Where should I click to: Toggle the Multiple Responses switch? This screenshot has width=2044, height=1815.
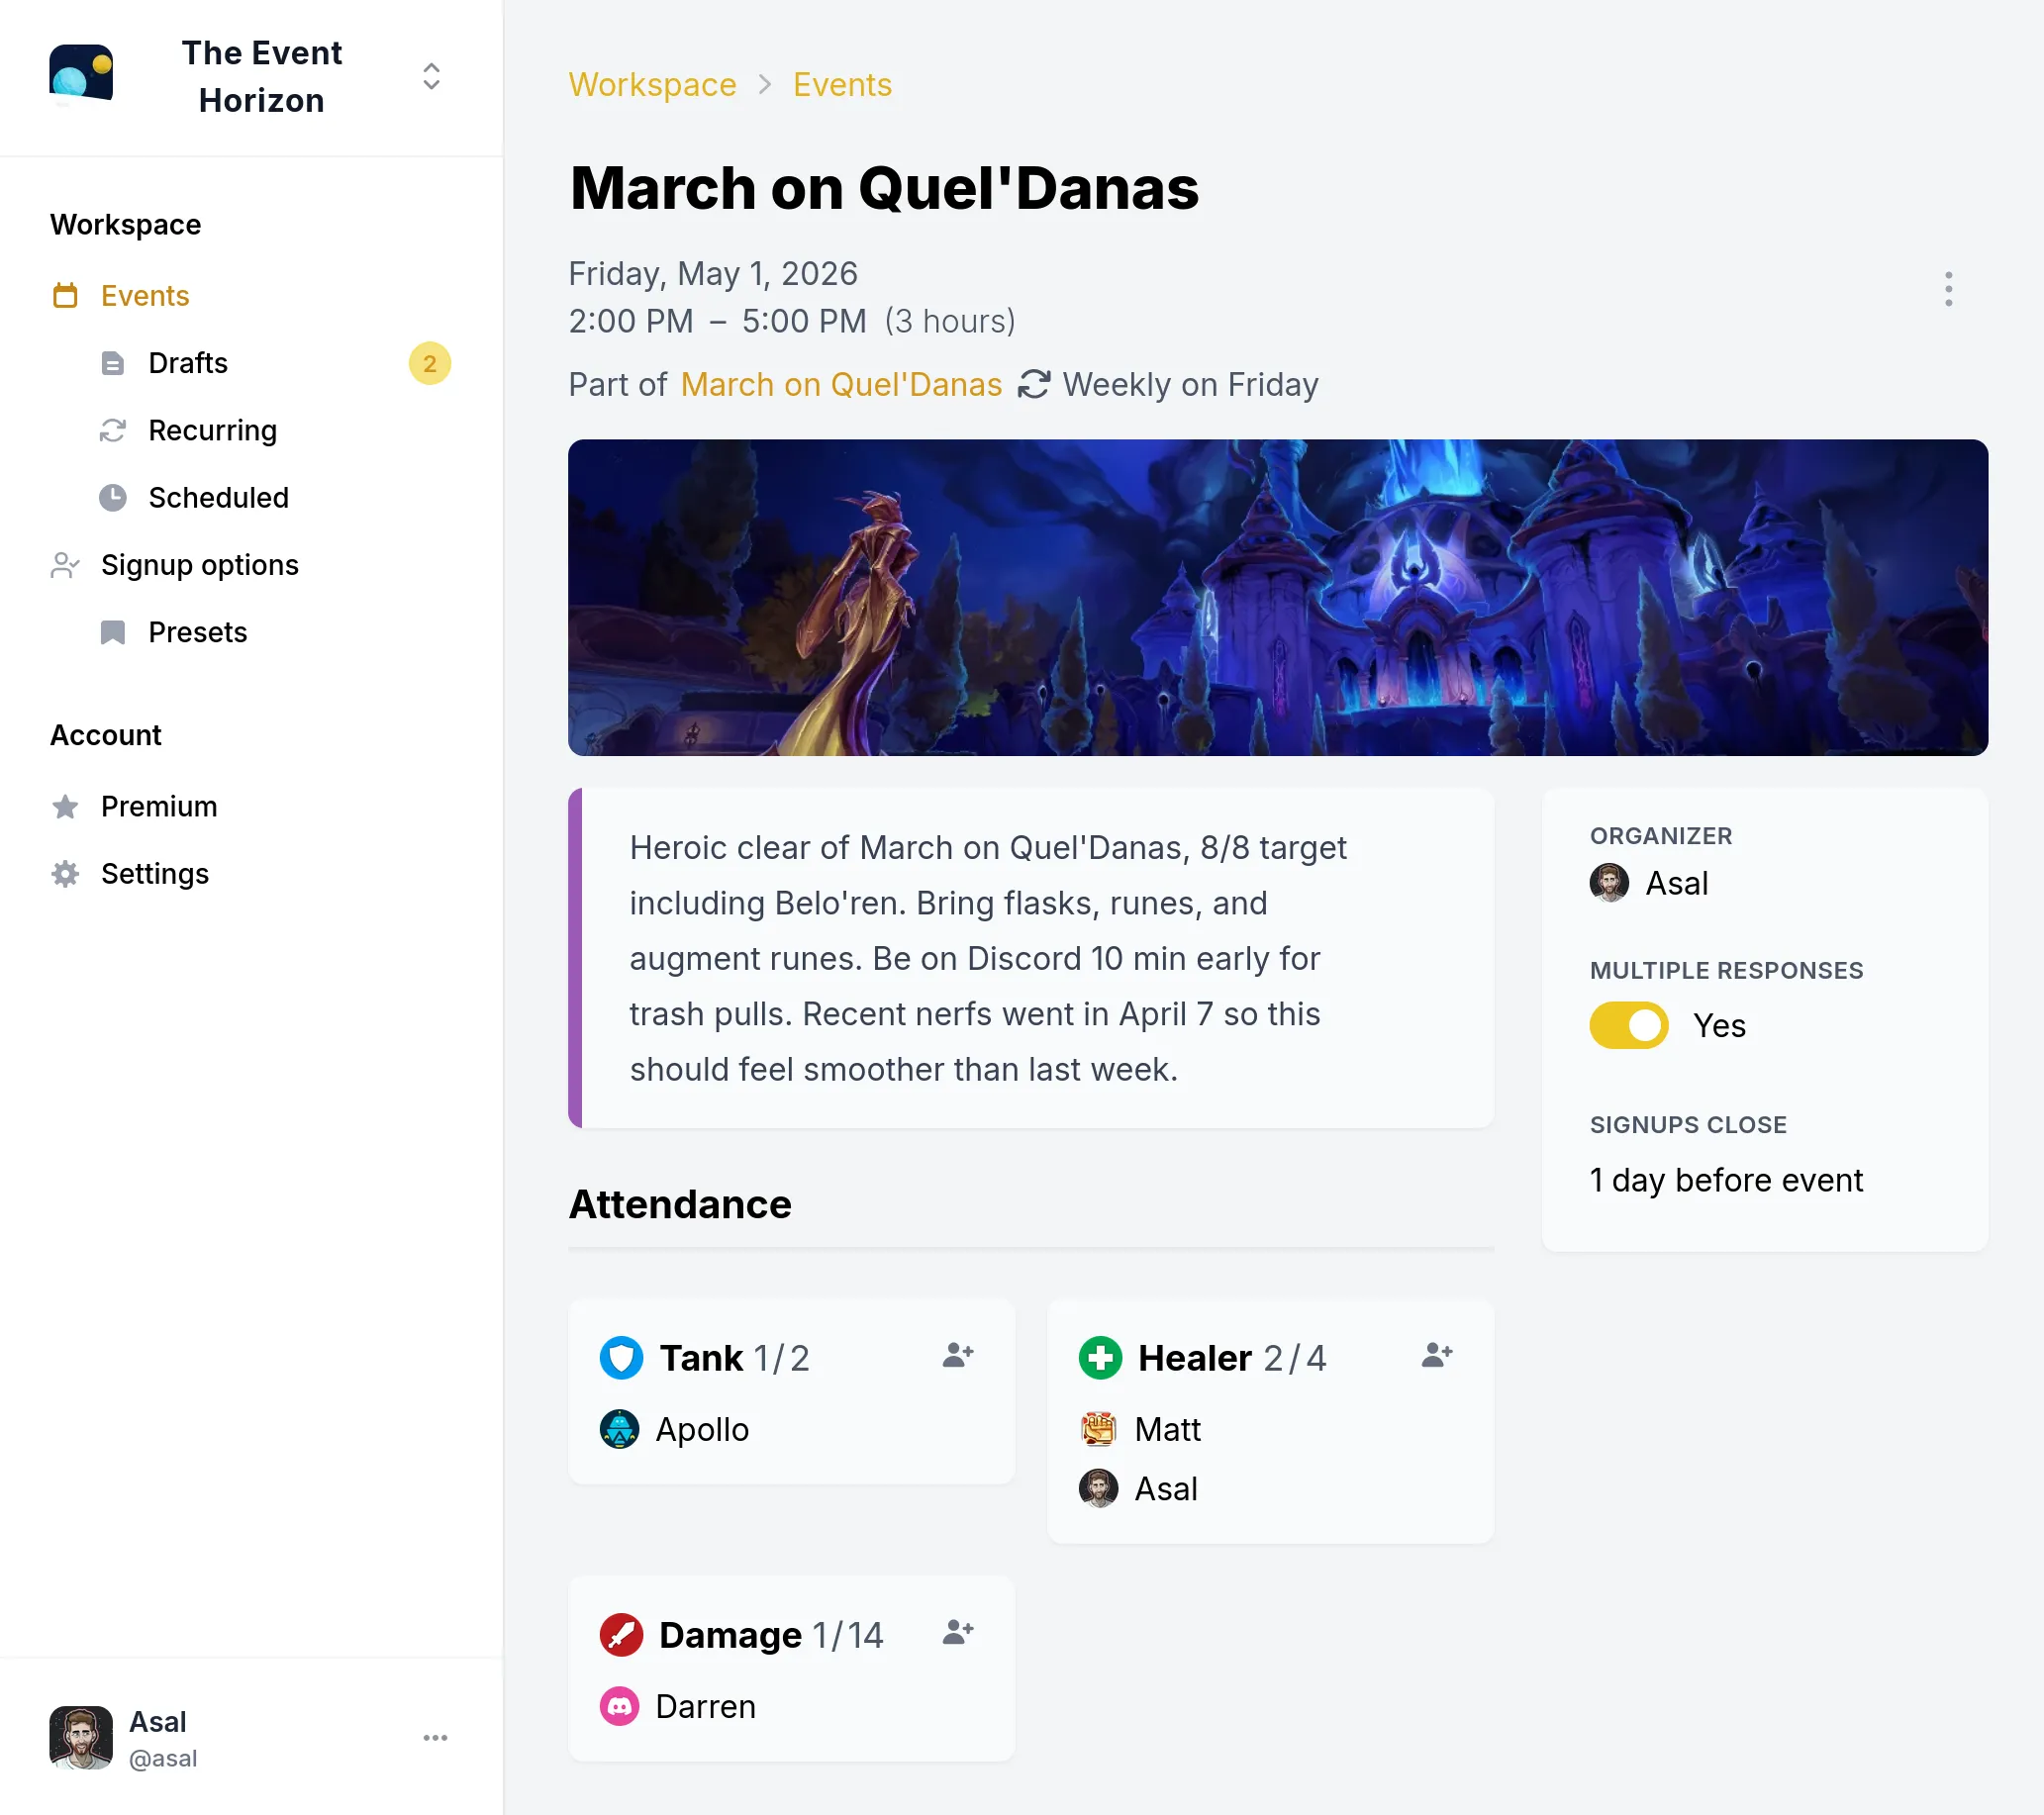tap(1629, 1026)
